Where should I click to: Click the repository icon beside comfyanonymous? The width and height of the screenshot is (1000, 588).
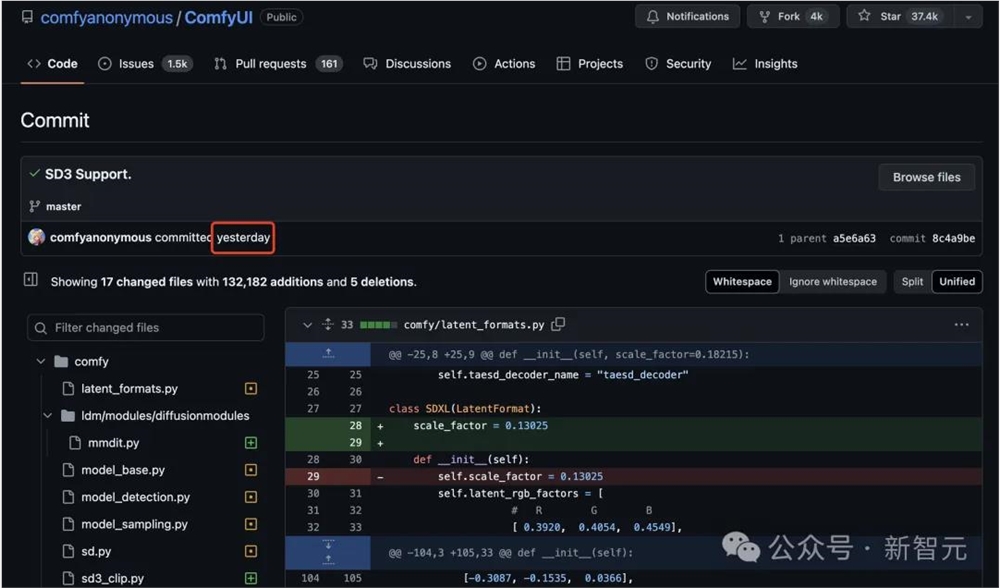pyautogui.click(x=27, y=17)
